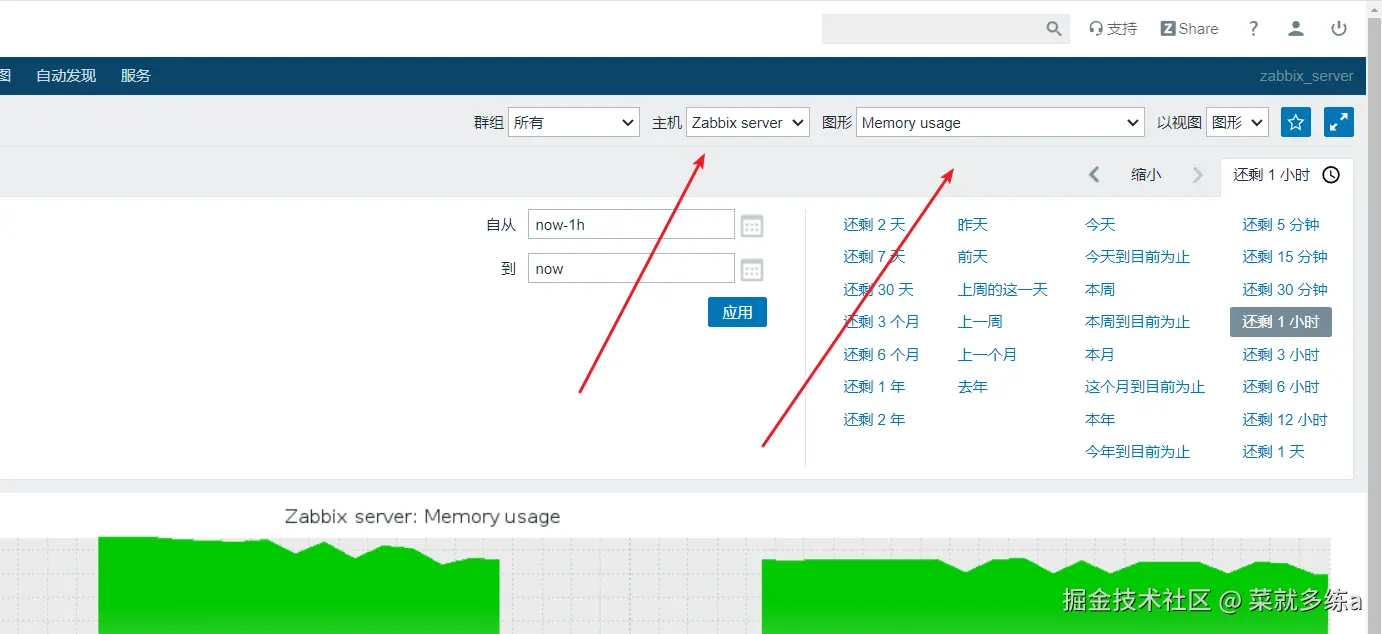Click the clock icon beside 还剩 1 小时

point(1331,175)
